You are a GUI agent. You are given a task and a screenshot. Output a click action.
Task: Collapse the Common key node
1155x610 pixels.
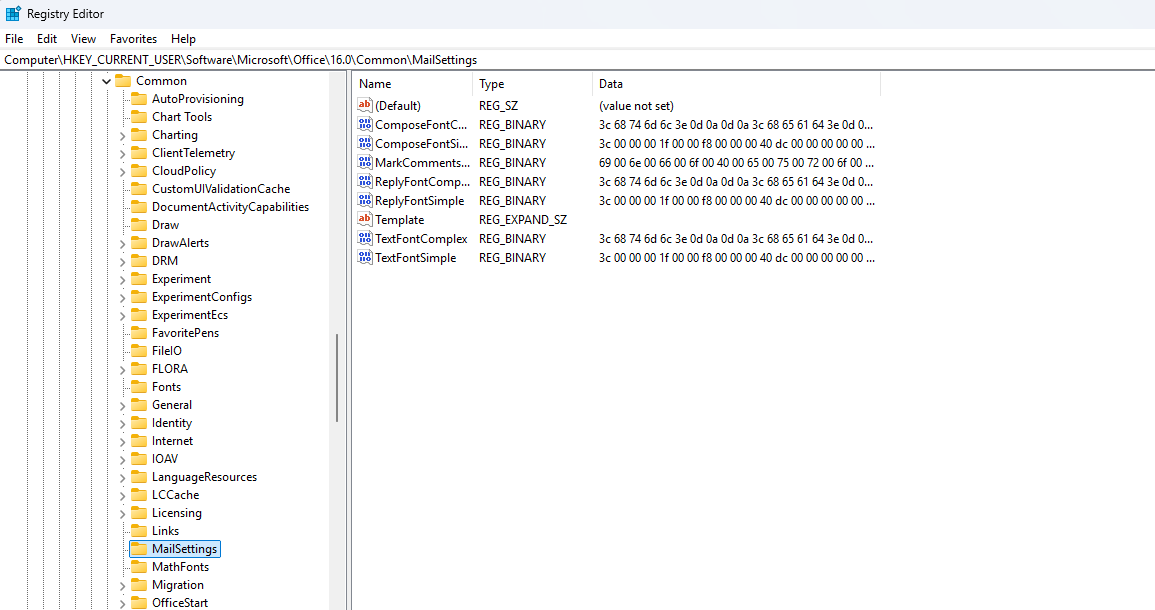tap(106, 81)
